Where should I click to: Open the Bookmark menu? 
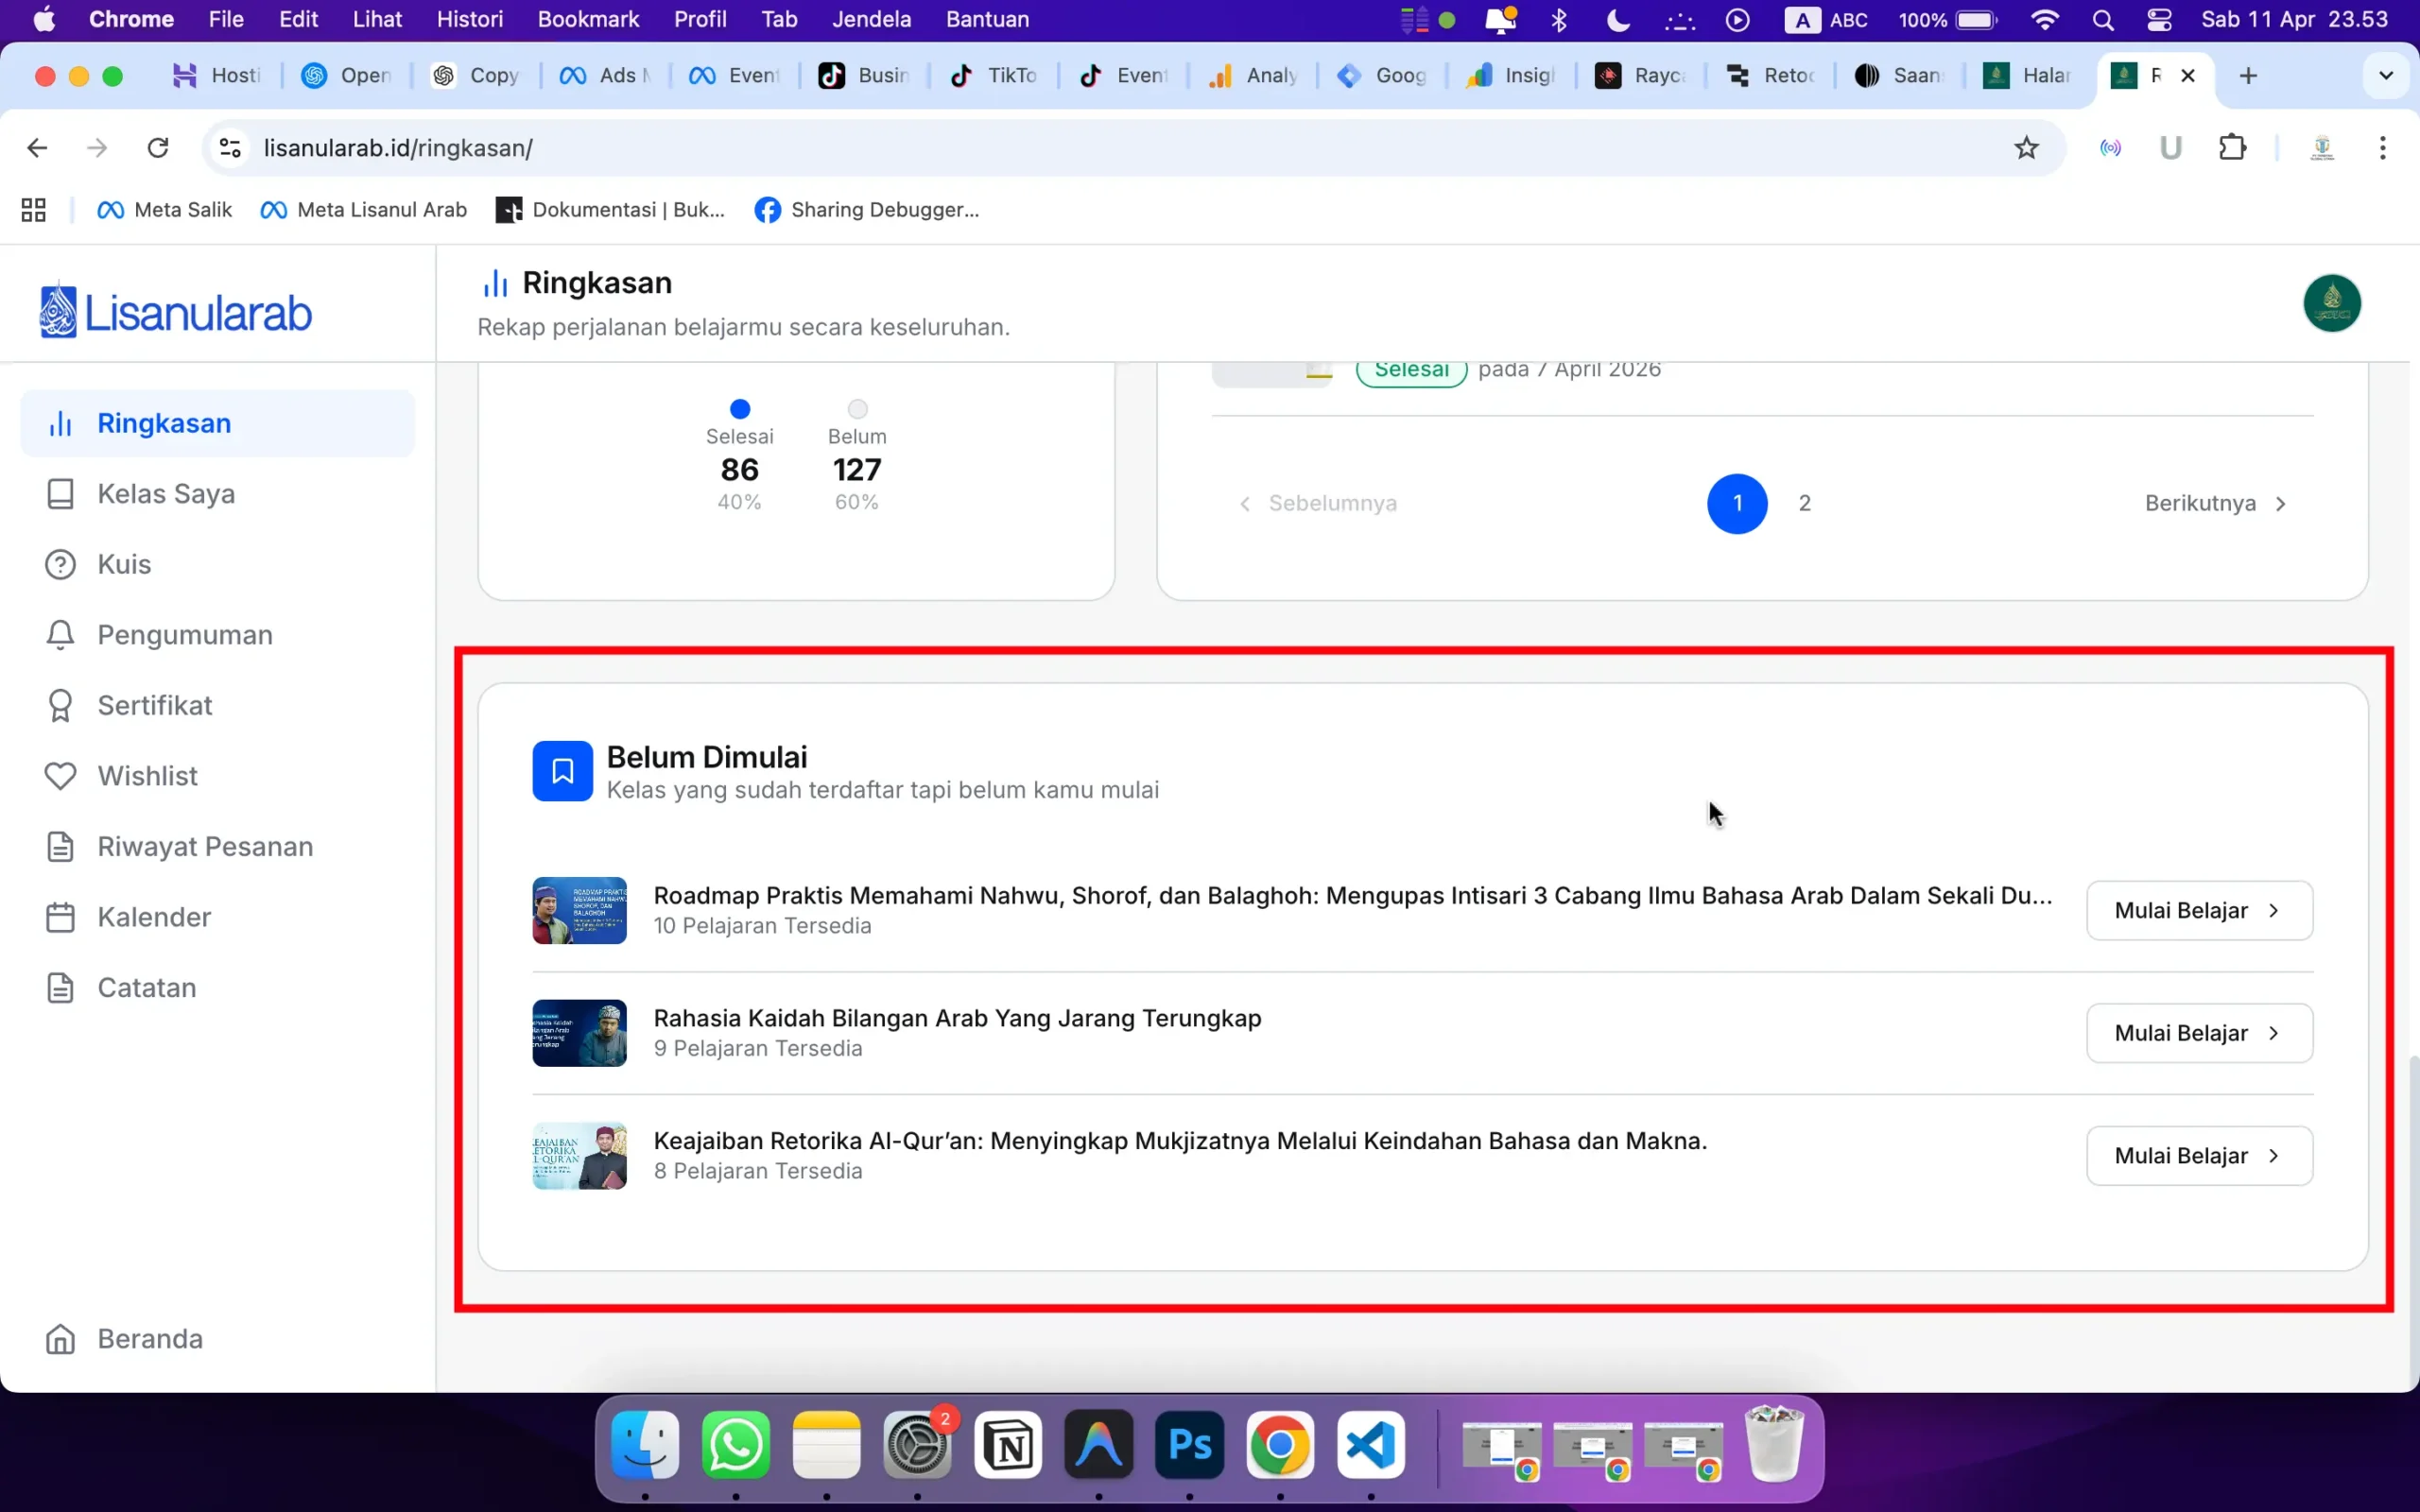pos(588,19)
